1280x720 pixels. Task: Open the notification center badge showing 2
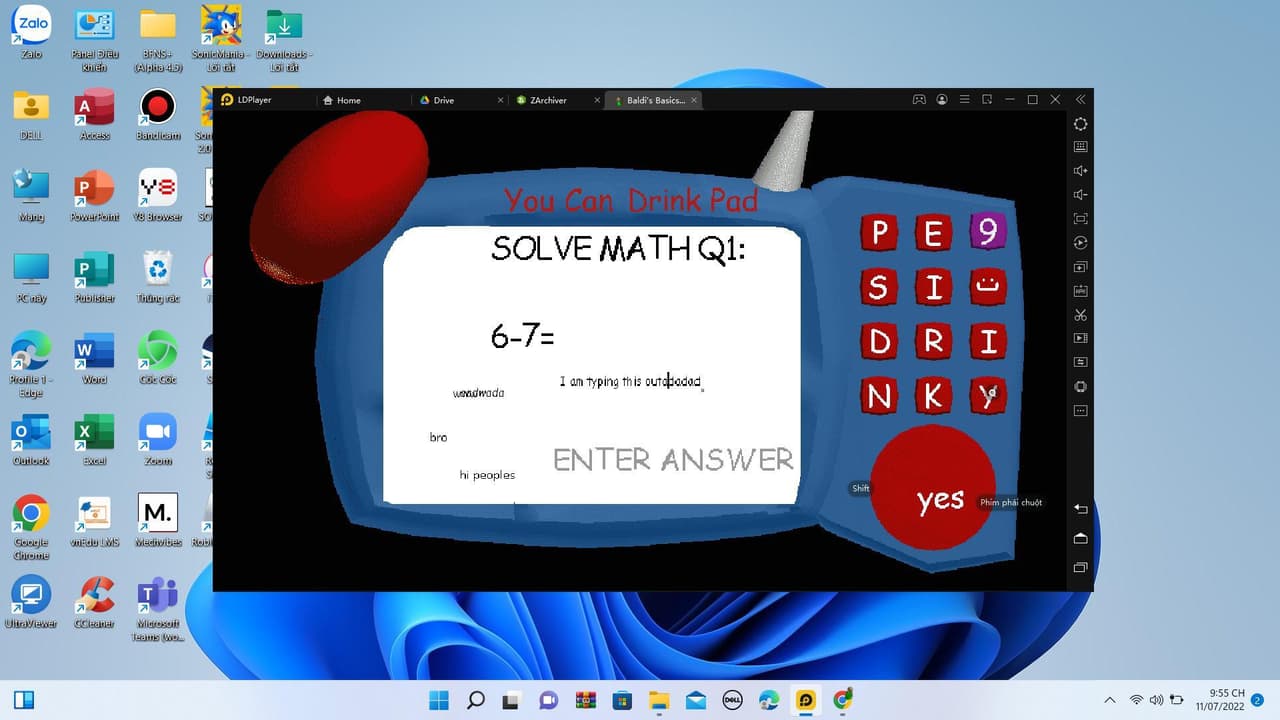tap(1257, 700)
